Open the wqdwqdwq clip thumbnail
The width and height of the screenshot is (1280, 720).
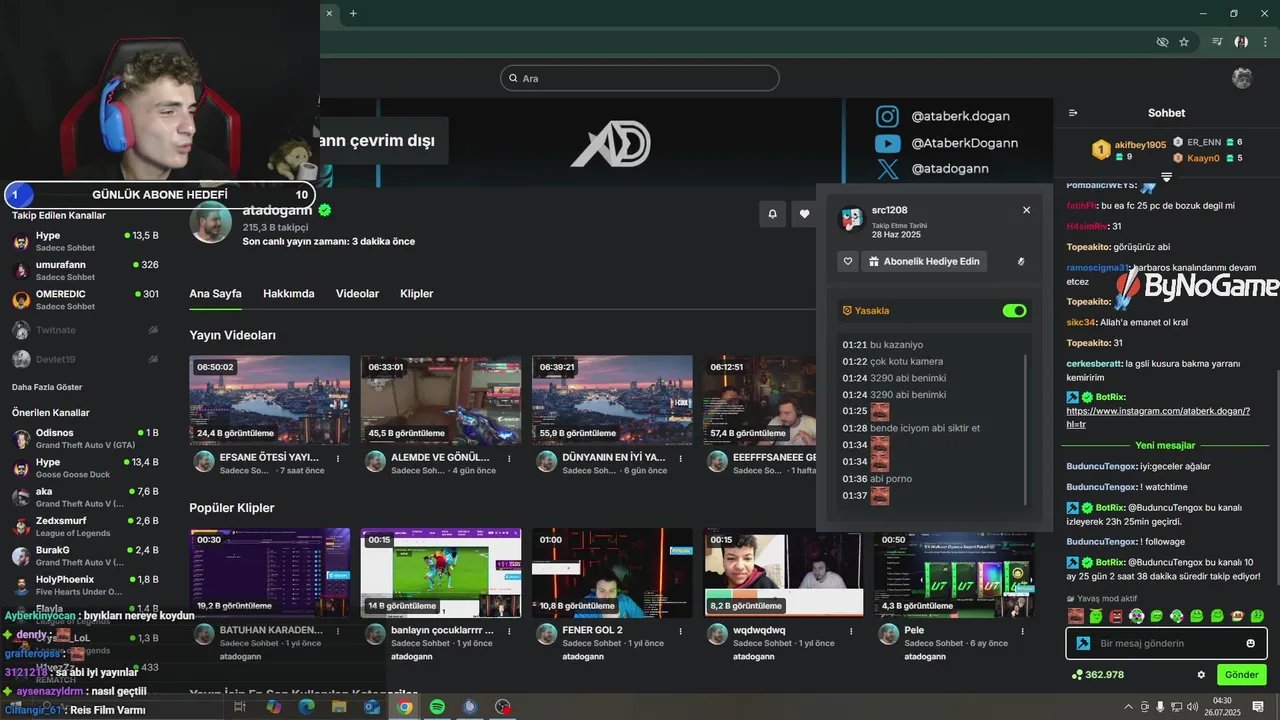(x=783, y=572)
